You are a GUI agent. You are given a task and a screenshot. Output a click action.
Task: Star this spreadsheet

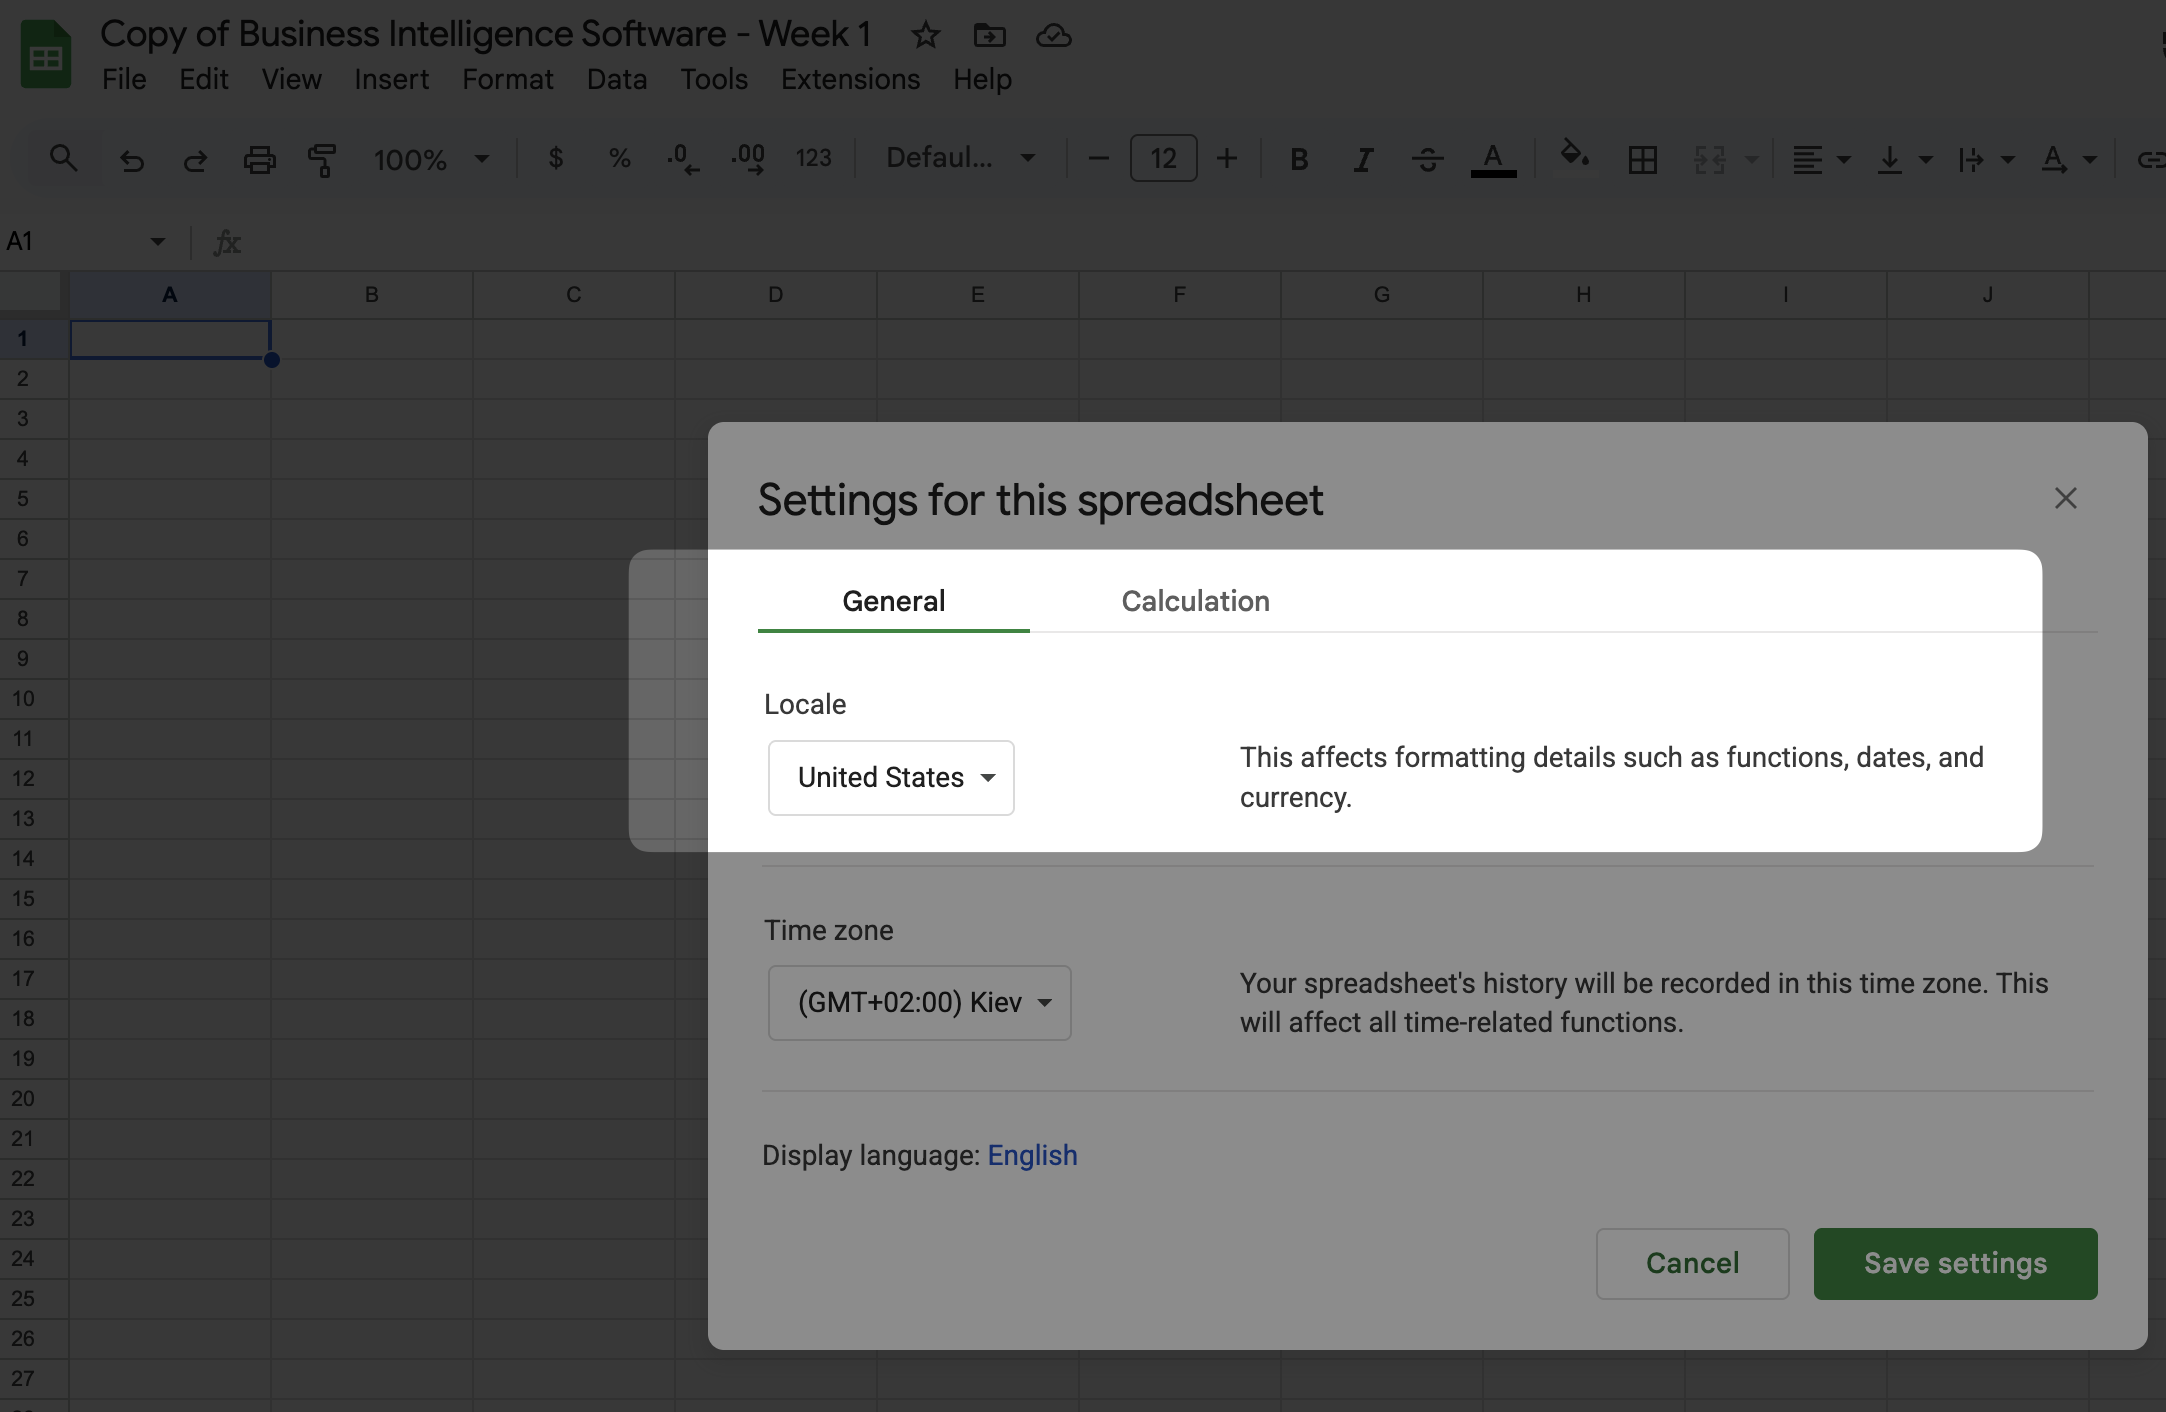(925, 36)
